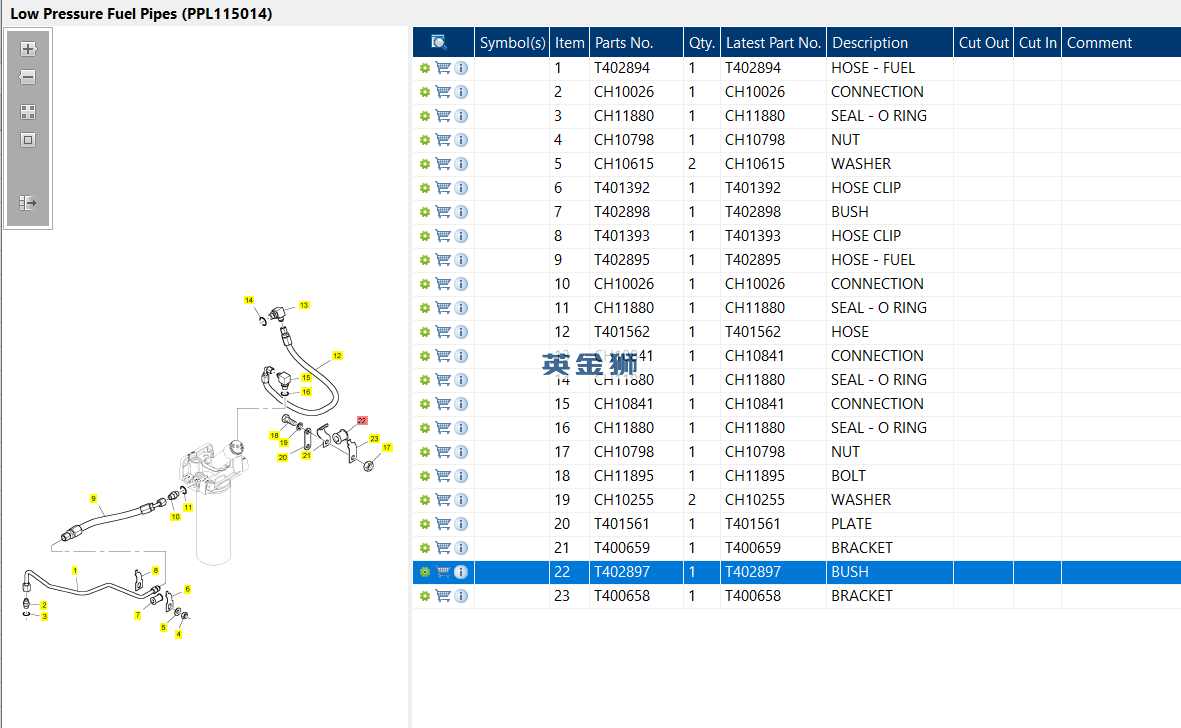The image size is (1181, 728).
Task: Click gear icon for item 5 WASHER
Action: pos(425,164)
